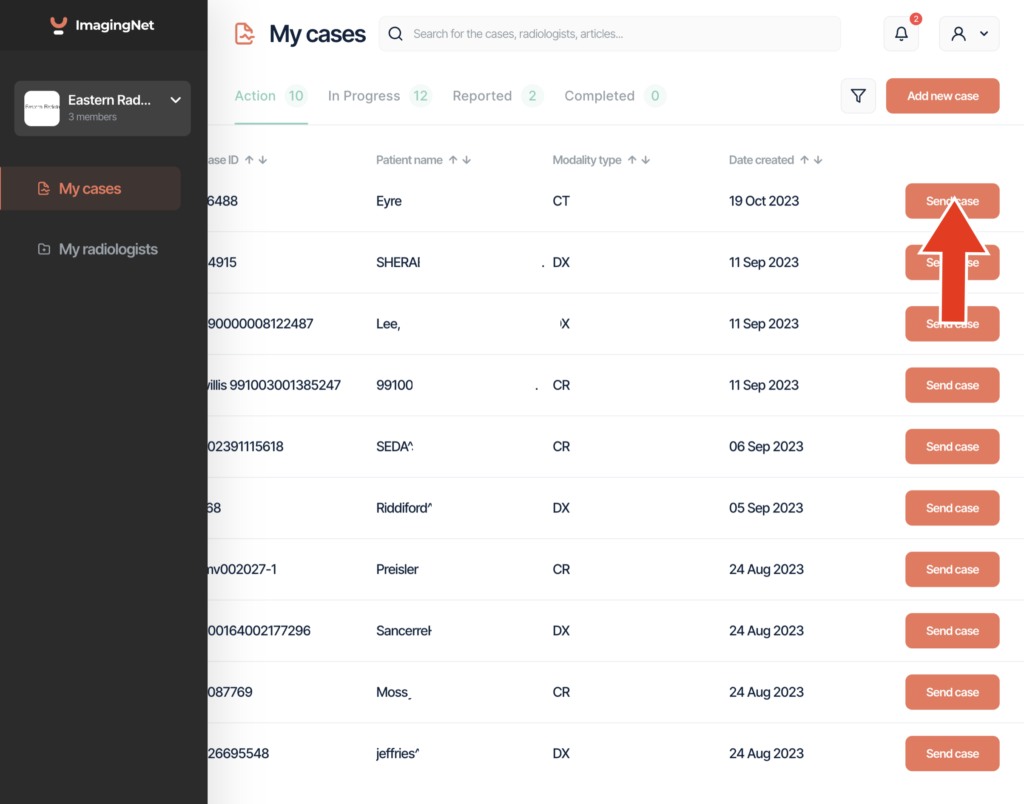This screenshot has height=804, width=1024.
Task: Sort Patient name column ascending arrow
Action: click(453, 160)
